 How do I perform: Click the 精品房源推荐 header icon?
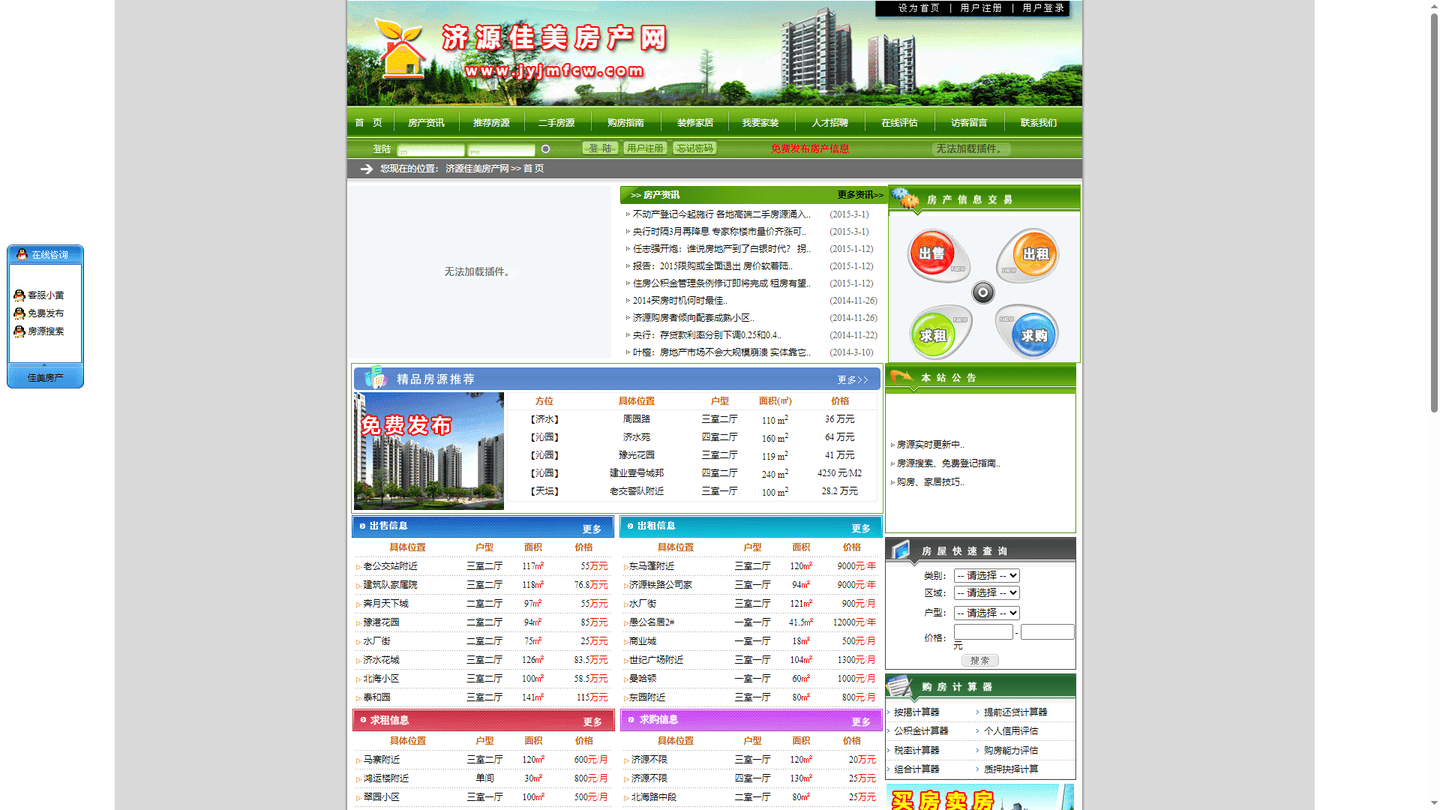tap(375, 378)
